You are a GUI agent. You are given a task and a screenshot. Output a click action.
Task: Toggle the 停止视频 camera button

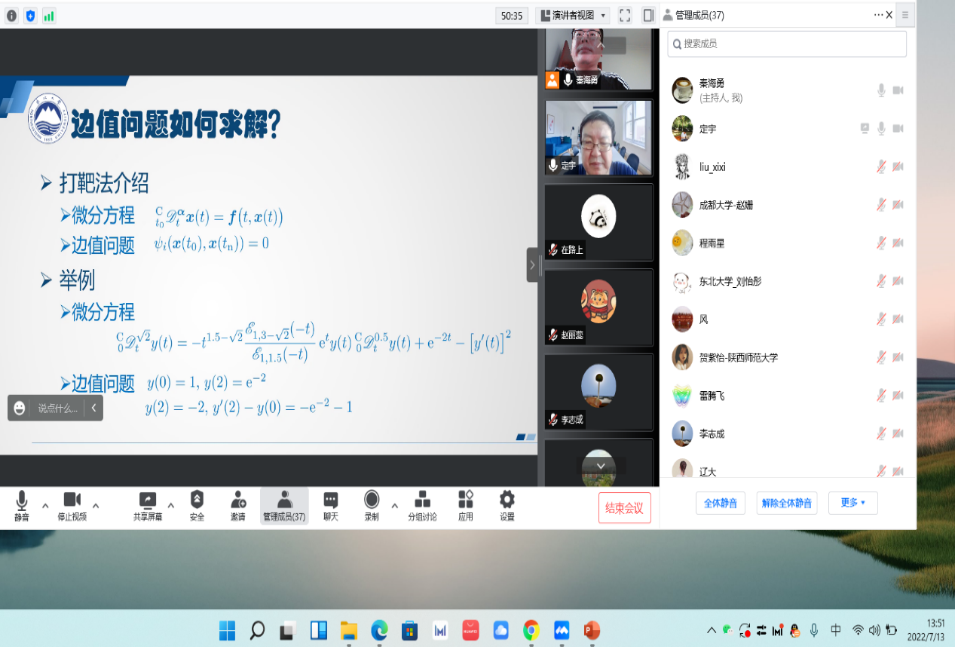pos(72,505)
